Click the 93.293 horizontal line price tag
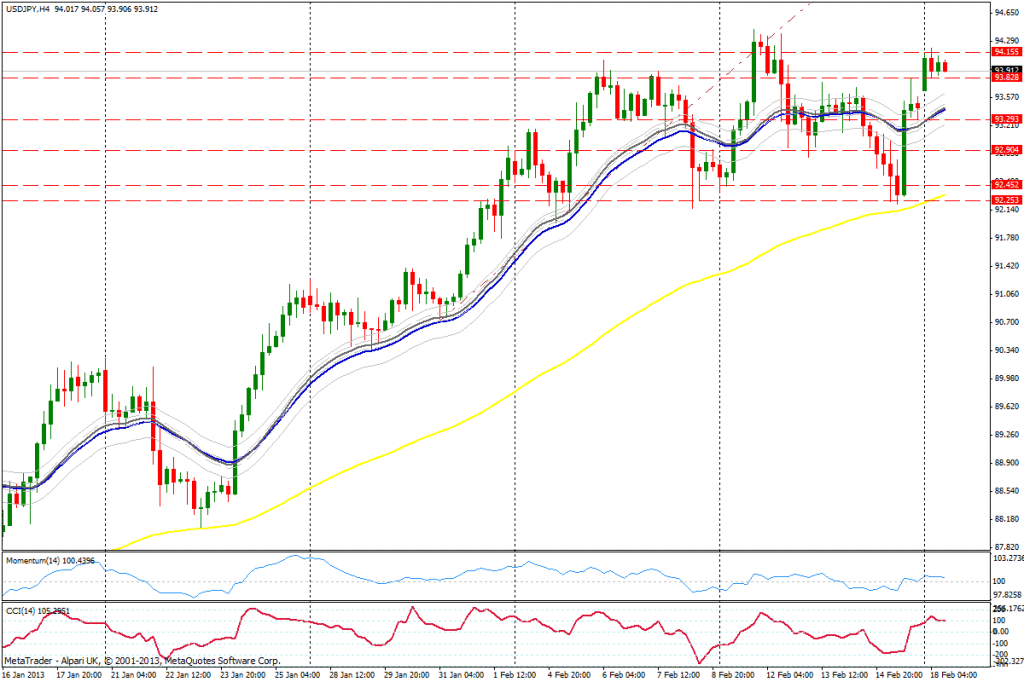The width and height of the screenshot is (1024, 682). coord(1005,119)
